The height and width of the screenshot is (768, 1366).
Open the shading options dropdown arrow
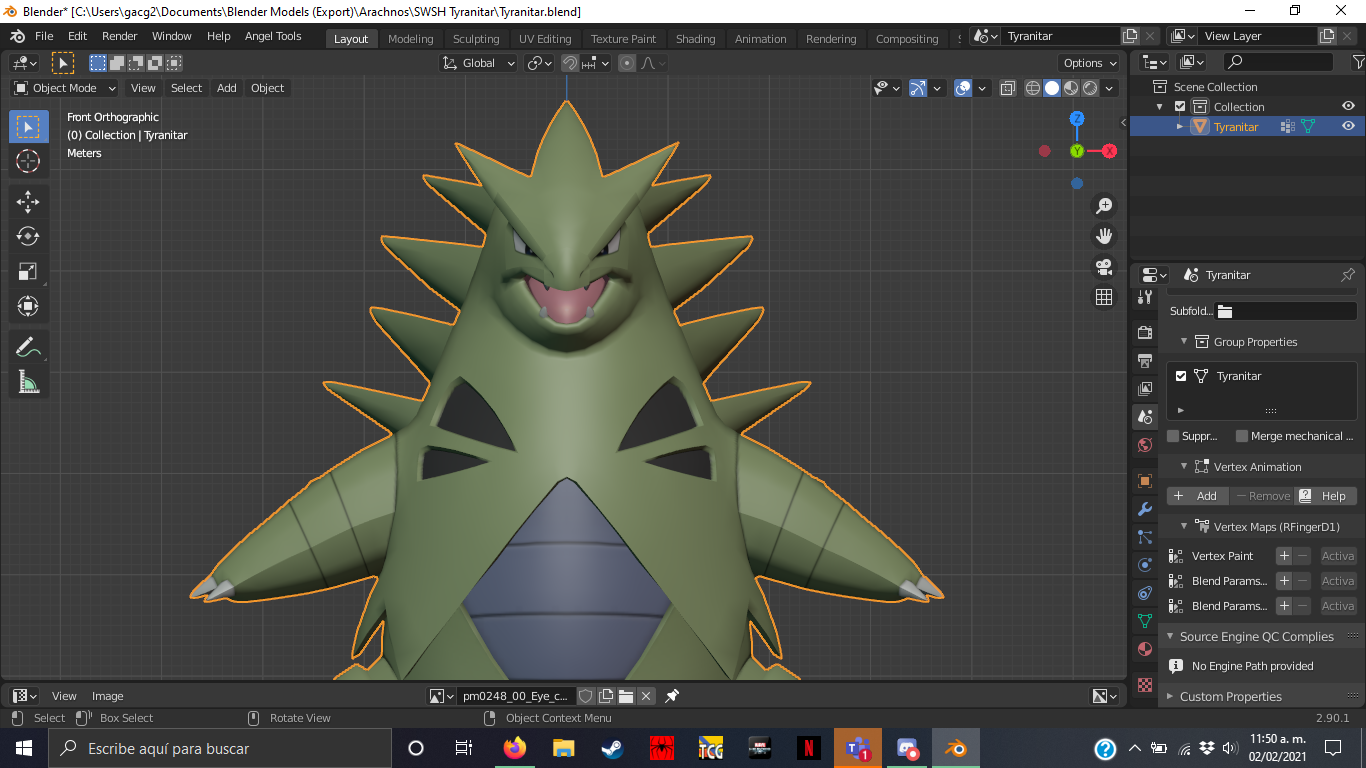(1110, 88)
